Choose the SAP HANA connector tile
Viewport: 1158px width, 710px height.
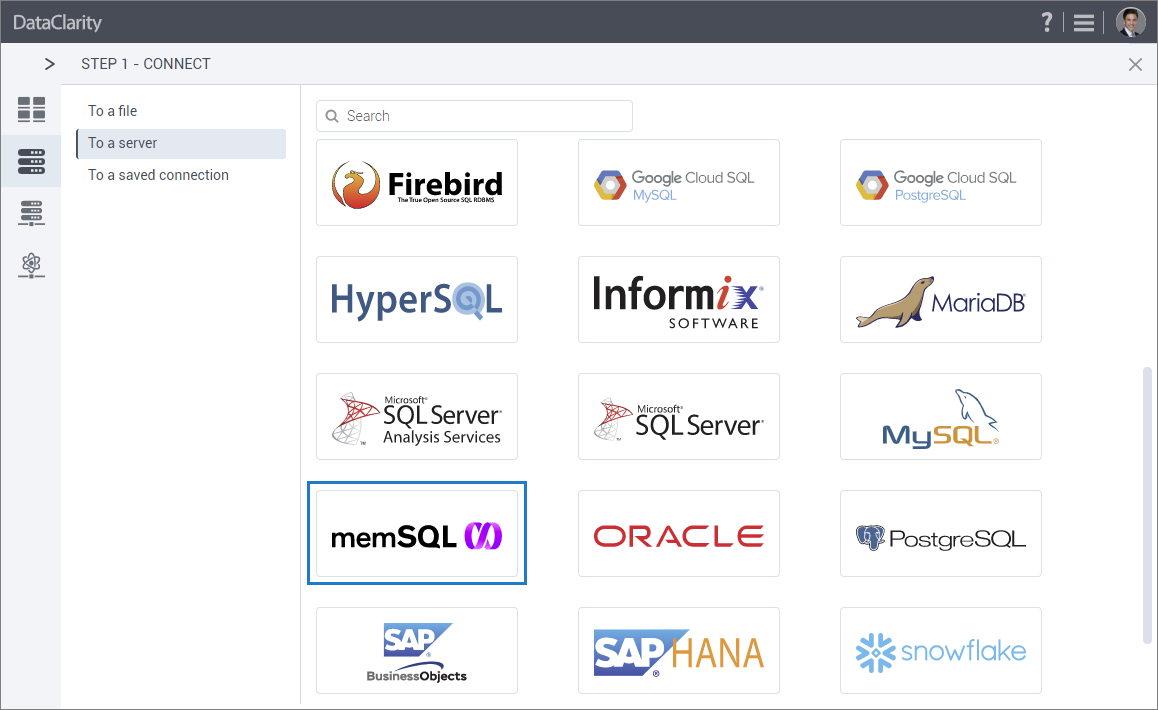coord(679,650)
